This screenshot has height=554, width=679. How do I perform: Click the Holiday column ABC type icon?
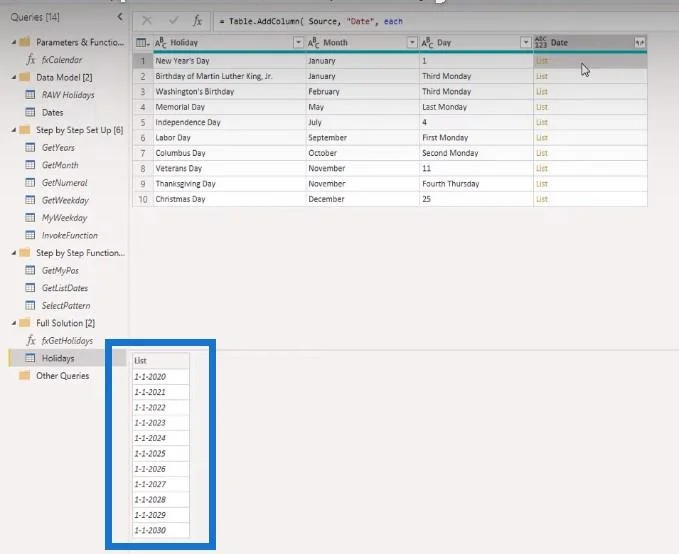tap(161, 42)
